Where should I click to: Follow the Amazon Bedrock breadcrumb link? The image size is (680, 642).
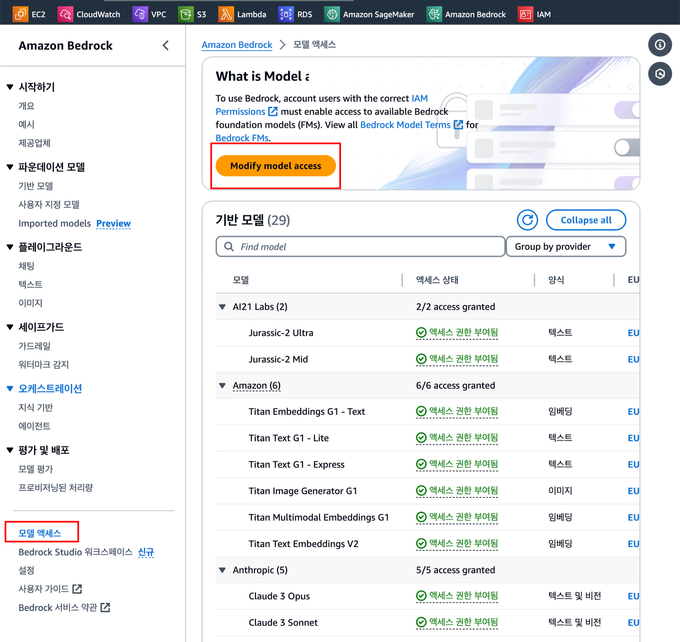[237, 45]
